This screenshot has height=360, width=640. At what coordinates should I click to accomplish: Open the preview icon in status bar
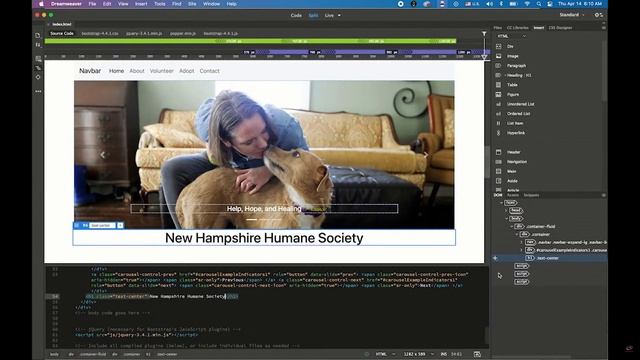click(x=477, y=354)
